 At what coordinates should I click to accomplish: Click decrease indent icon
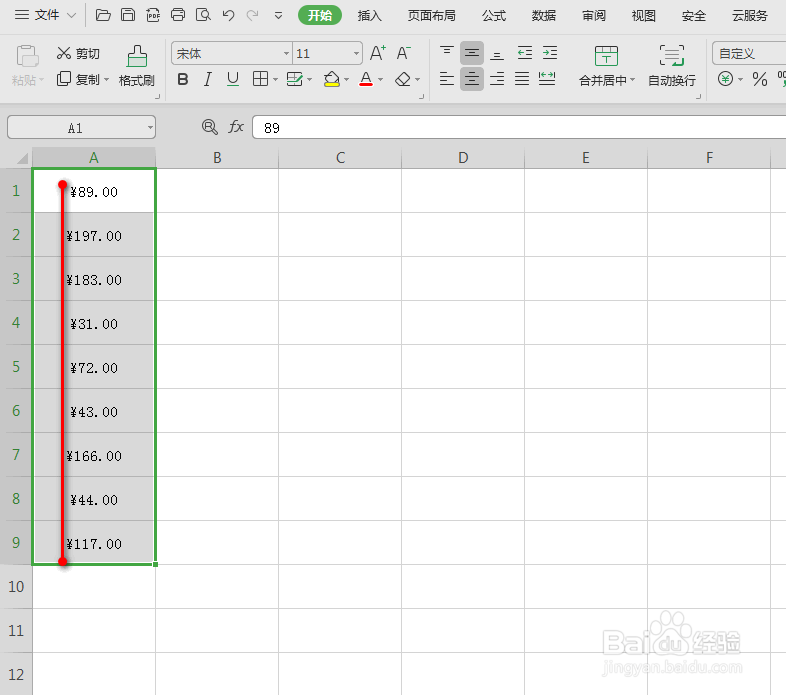click(x=525, y=53)
